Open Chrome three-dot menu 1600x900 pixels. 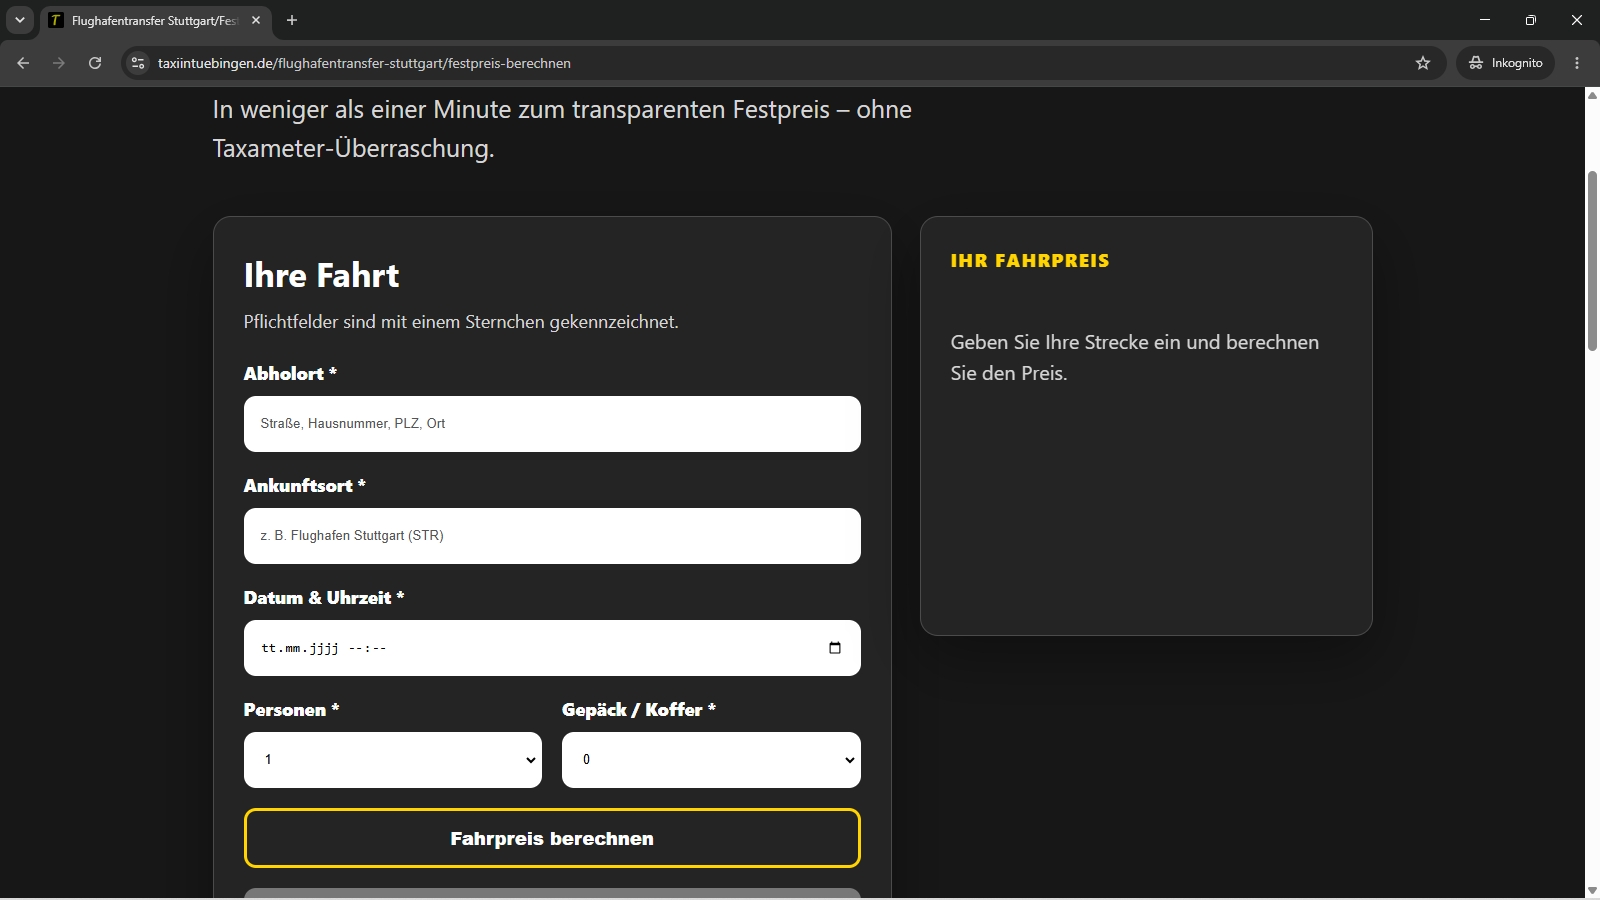click(1577, 63)
